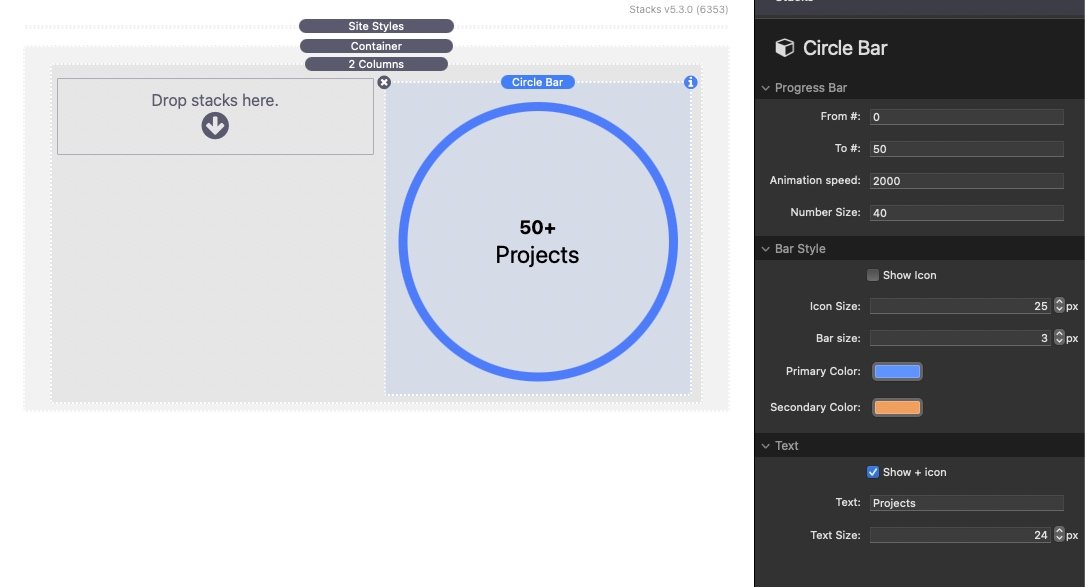The width and height of the screenshot is (1085, 587).
Task: Click the Bar size stepper arrows
Action: (1059, 338)
